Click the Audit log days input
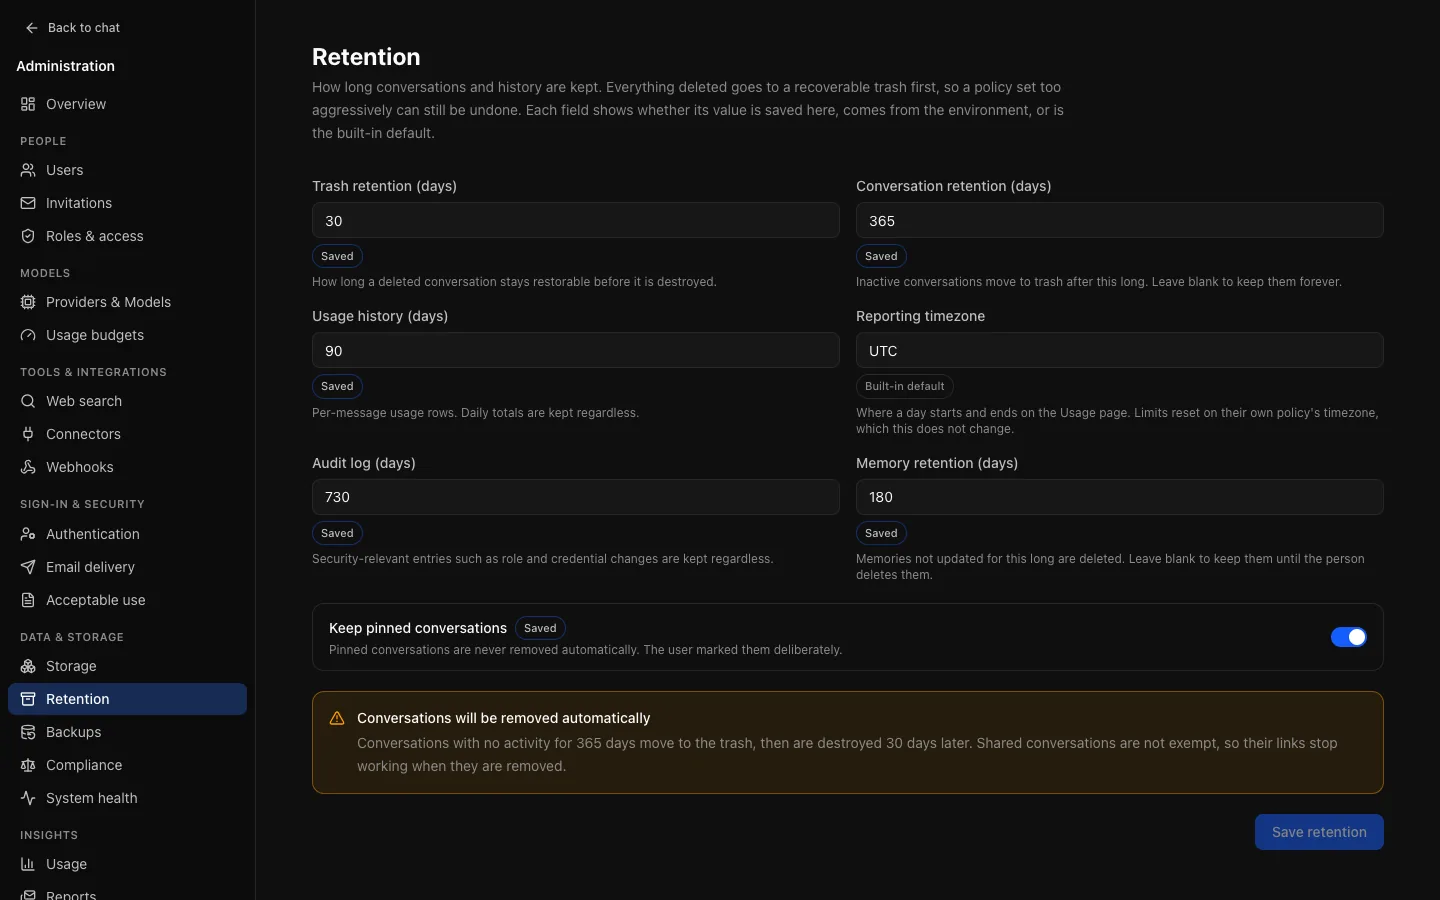 (x=576, y=497)
